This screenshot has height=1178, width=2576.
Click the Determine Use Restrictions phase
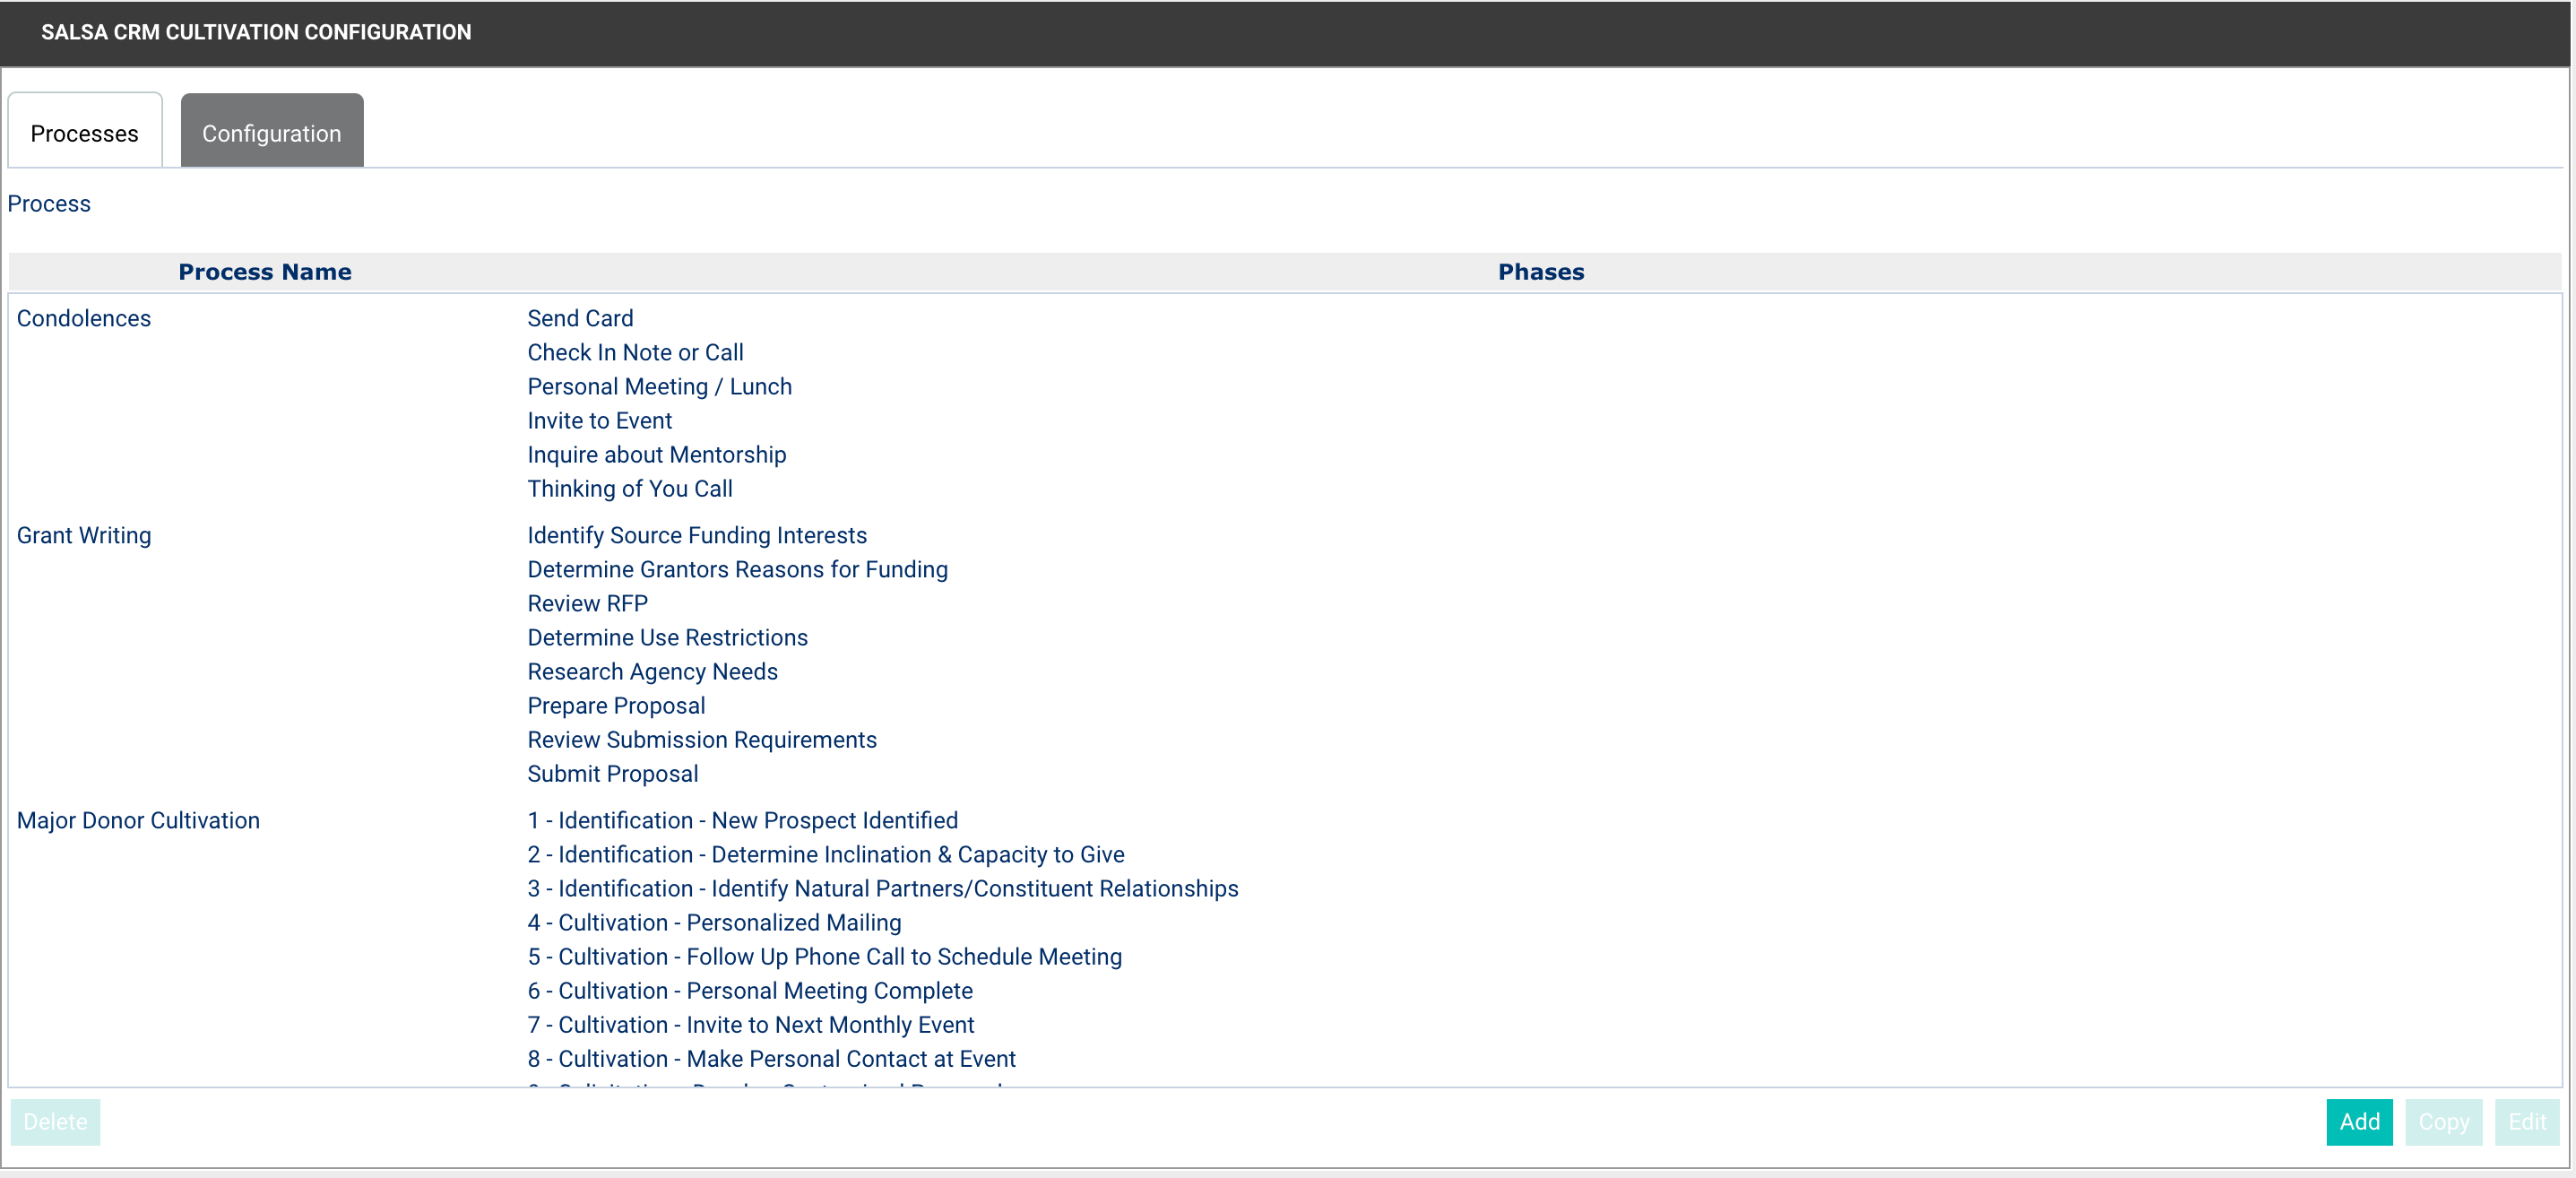(x=667, y=637)
